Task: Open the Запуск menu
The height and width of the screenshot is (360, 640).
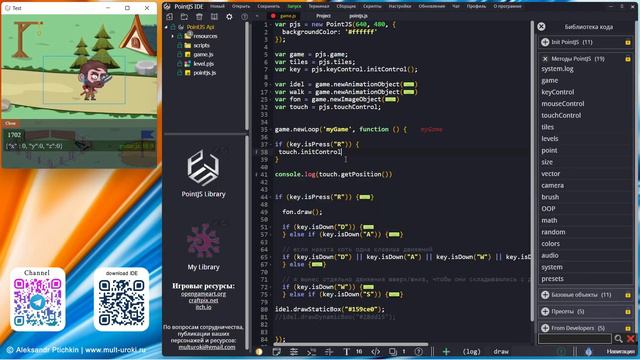Action: (294, 6)
